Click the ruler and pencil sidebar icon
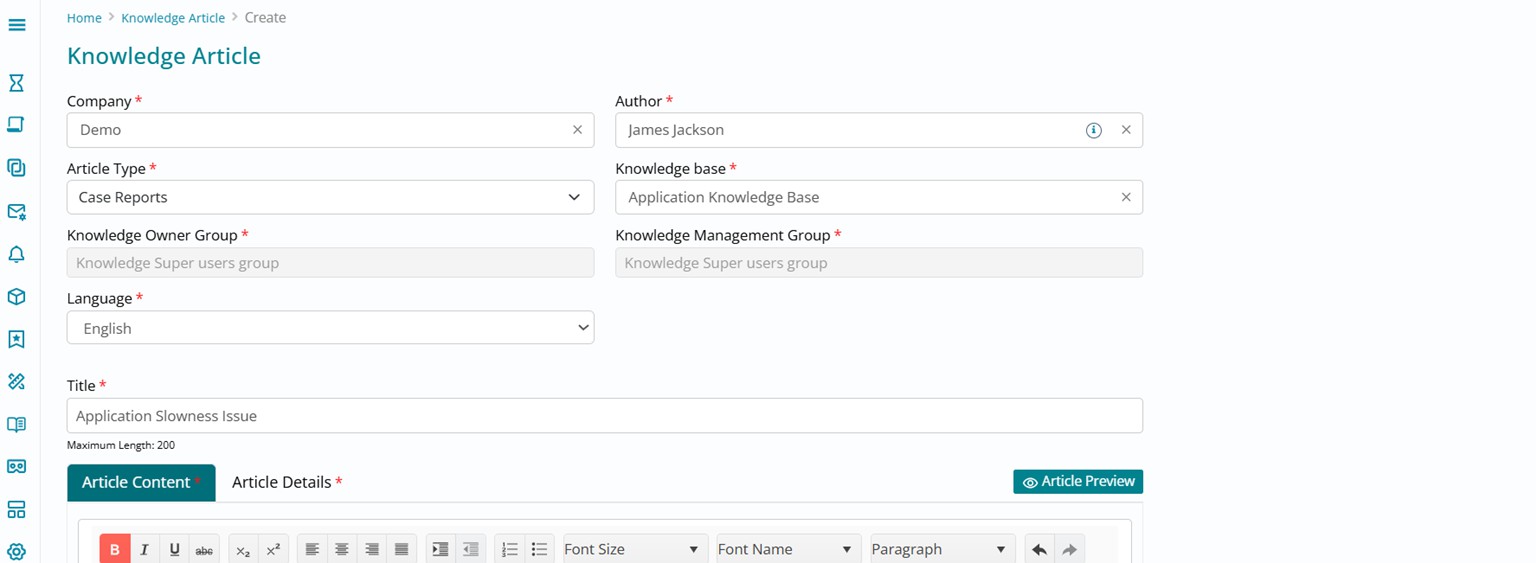 [16, 381]
